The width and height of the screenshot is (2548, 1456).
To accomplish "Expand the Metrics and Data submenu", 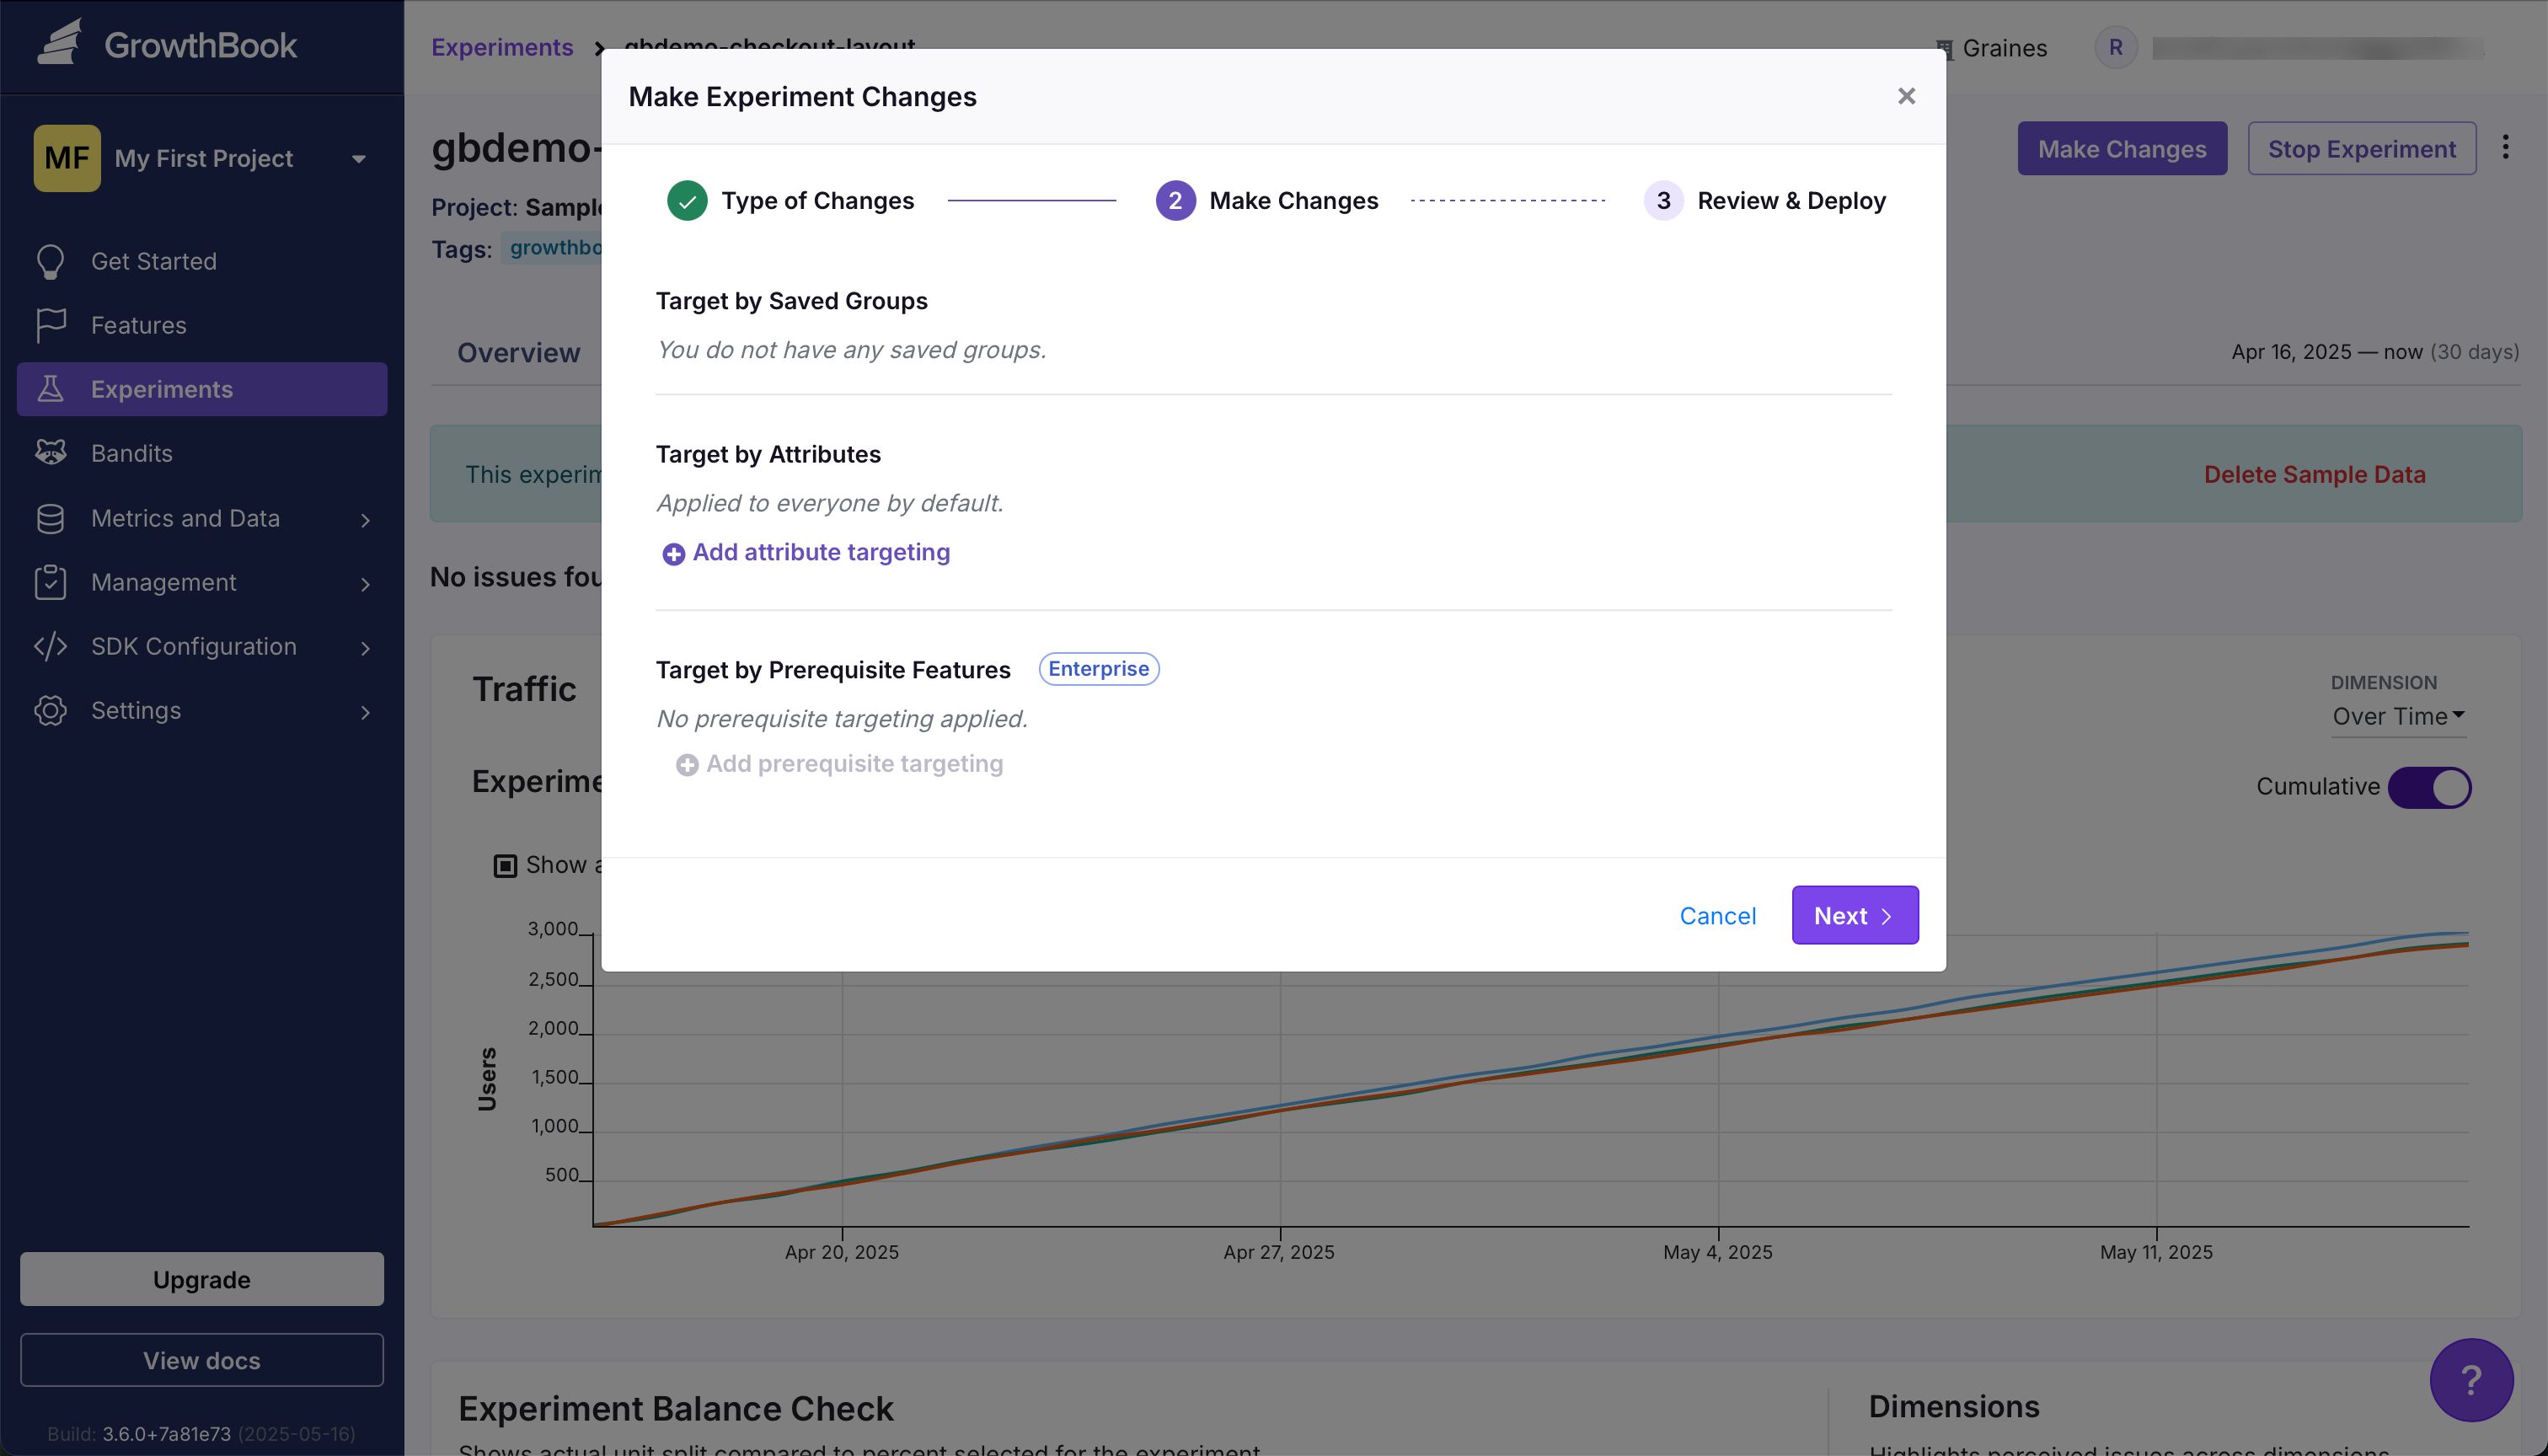I will point(365,519).
